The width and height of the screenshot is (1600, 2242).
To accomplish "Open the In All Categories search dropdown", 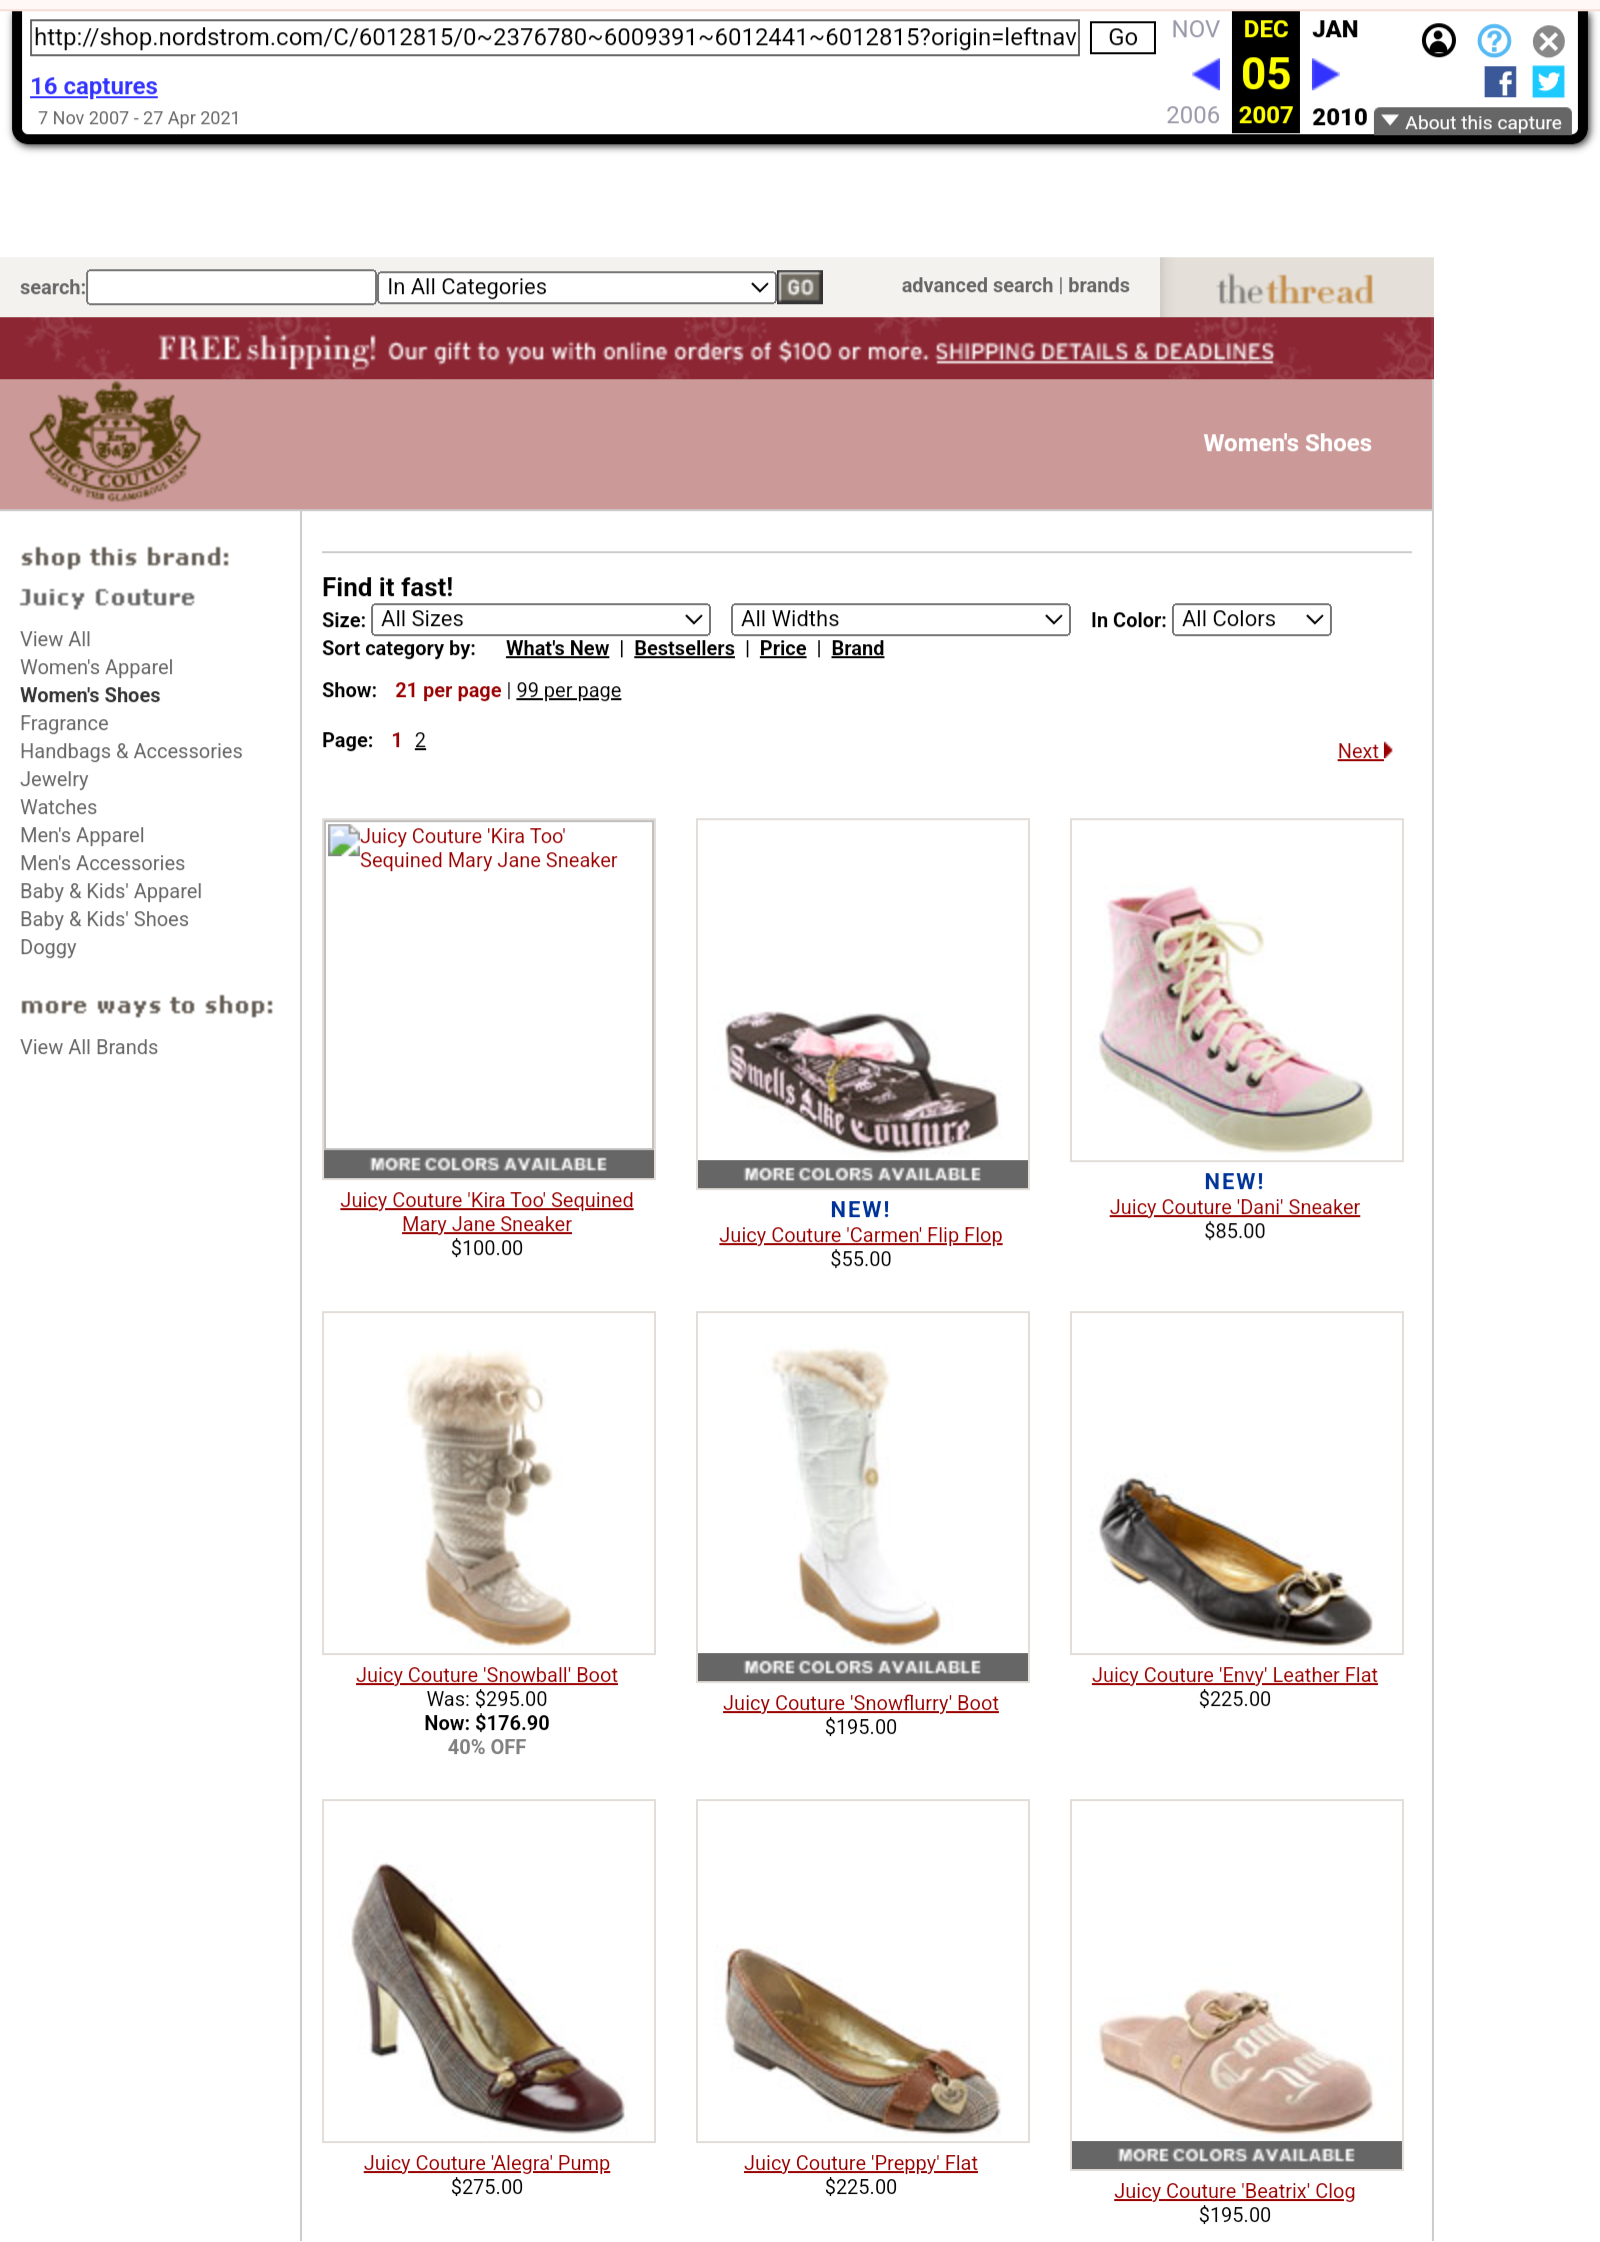I will (577, 287).
